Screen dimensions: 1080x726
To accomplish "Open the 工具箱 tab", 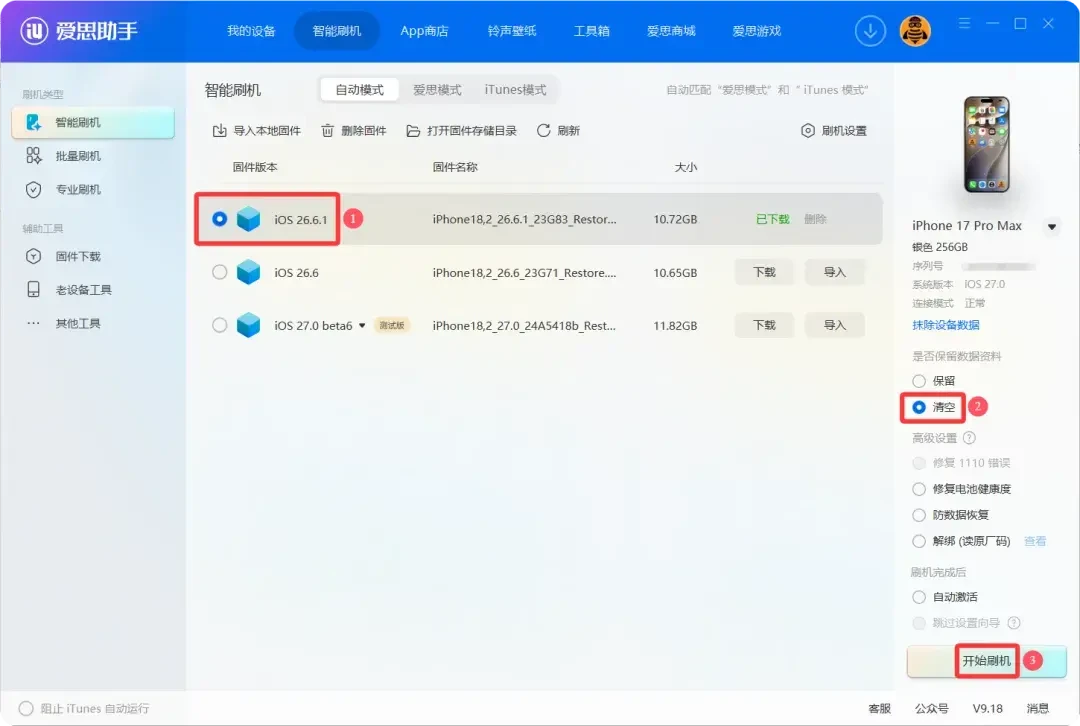I will [x=592, y=31].
